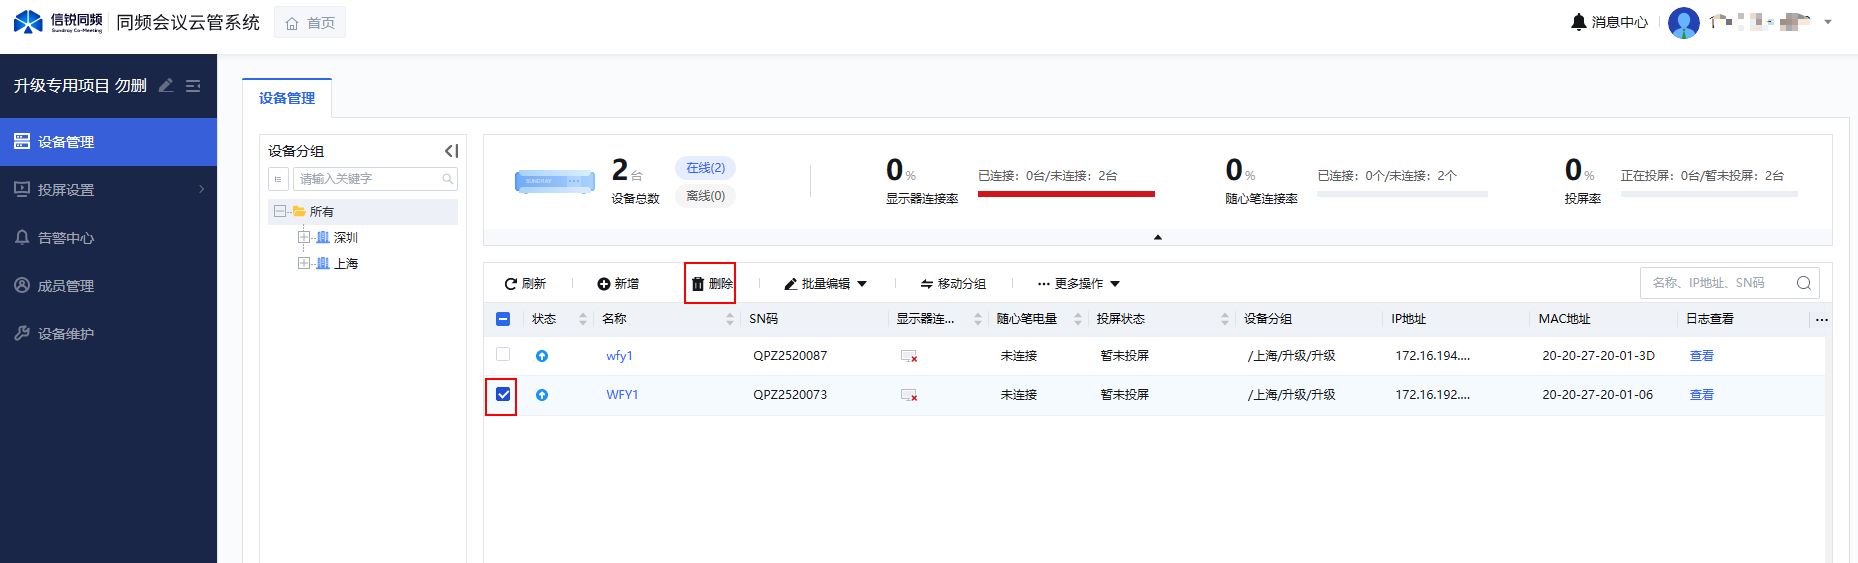Click the column settings ellipsis icon
The image size is (1858, 563).
coord(1821,320)
